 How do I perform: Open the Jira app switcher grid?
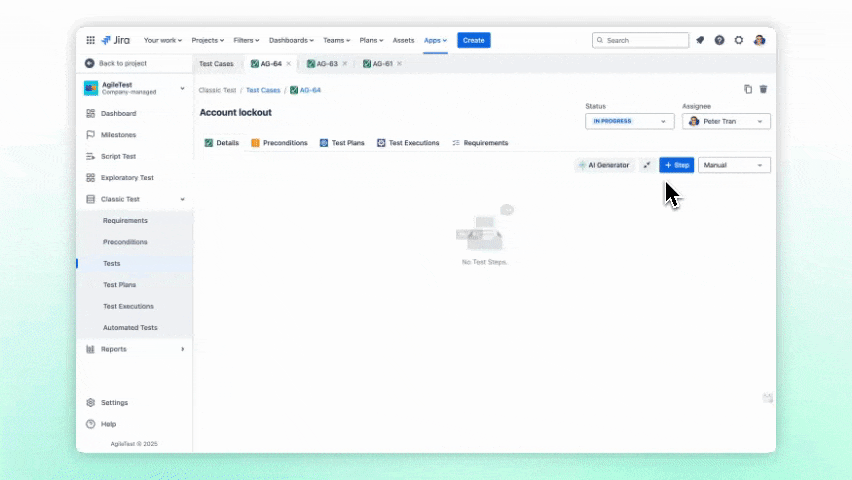(x=90, y=40)
